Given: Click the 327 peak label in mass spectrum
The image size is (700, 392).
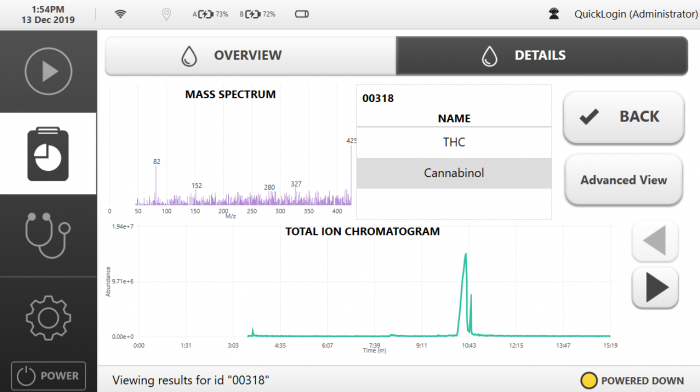Looking at the screenshot, I should pyautogui.click(x=296, y=184).
